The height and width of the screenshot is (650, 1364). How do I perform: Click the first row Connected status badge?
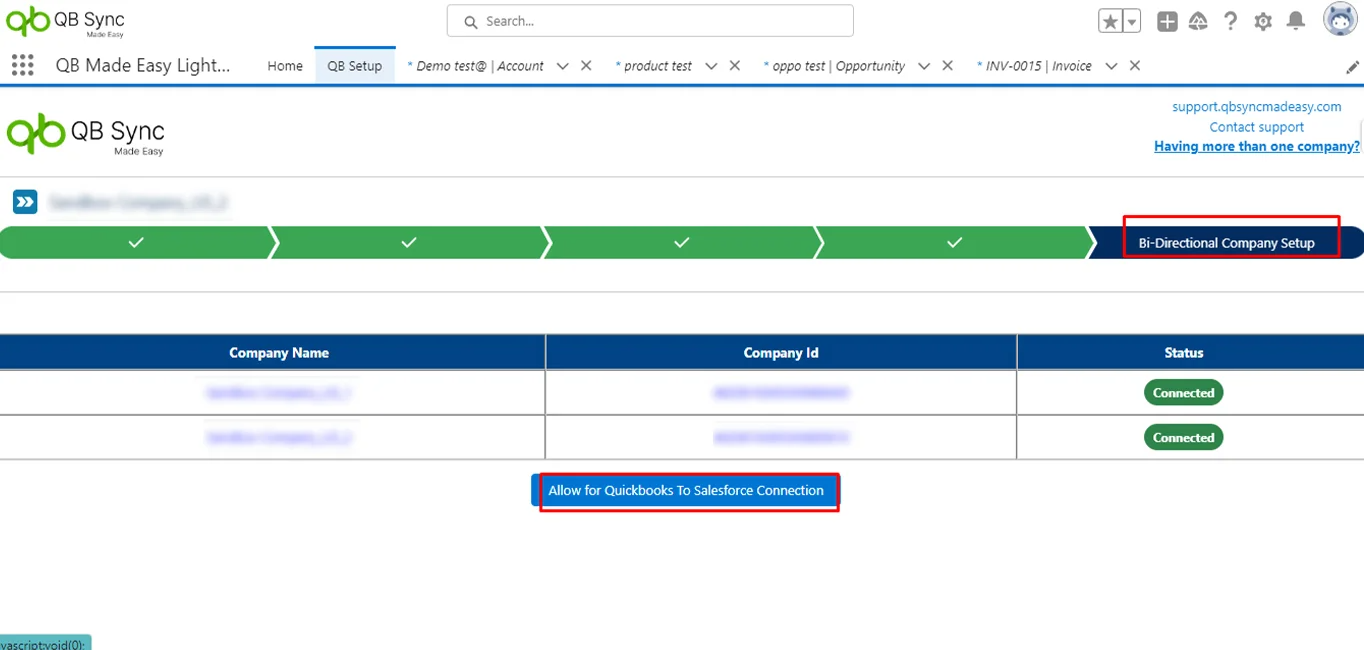tap(1183, 393)
